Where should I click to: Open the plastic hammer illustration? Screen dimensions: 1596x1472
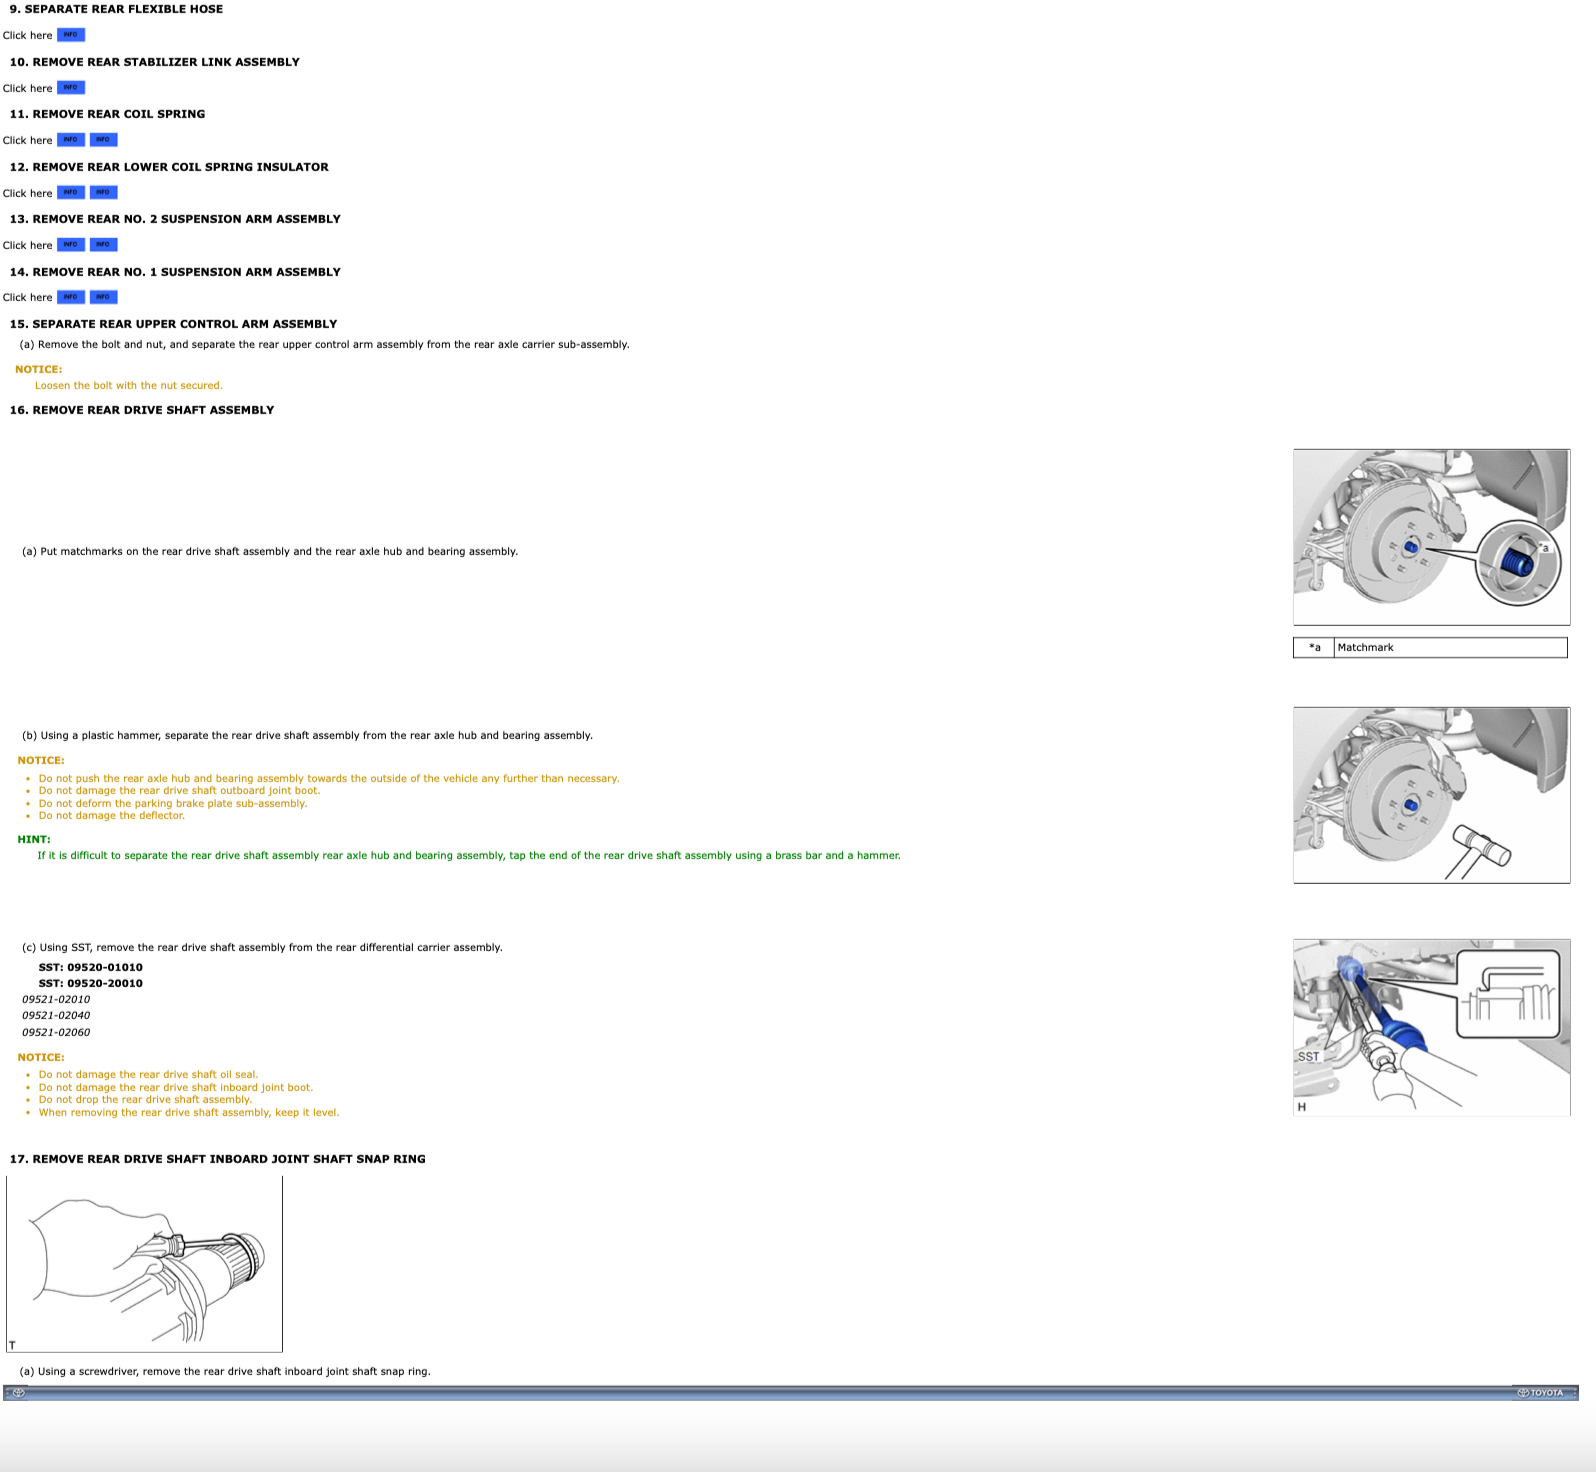1431,795
